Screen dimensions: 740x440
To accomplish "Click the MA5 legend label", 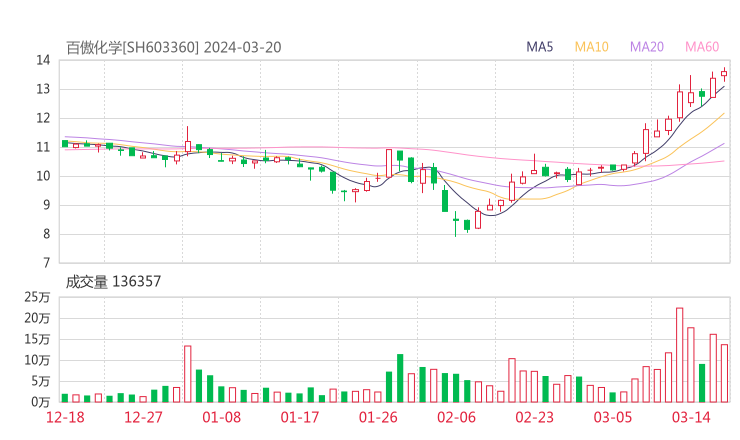I will coord(539,47).
